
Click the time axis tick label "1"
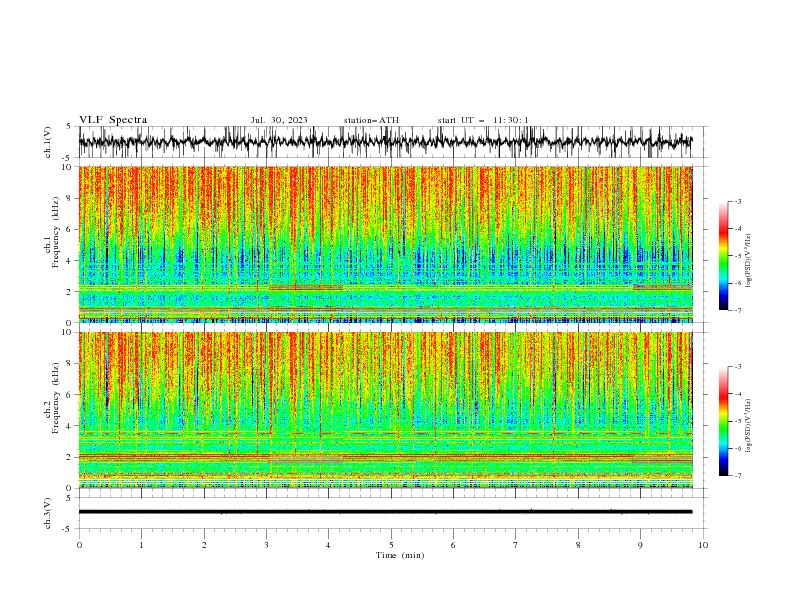(x=141, y=545)
